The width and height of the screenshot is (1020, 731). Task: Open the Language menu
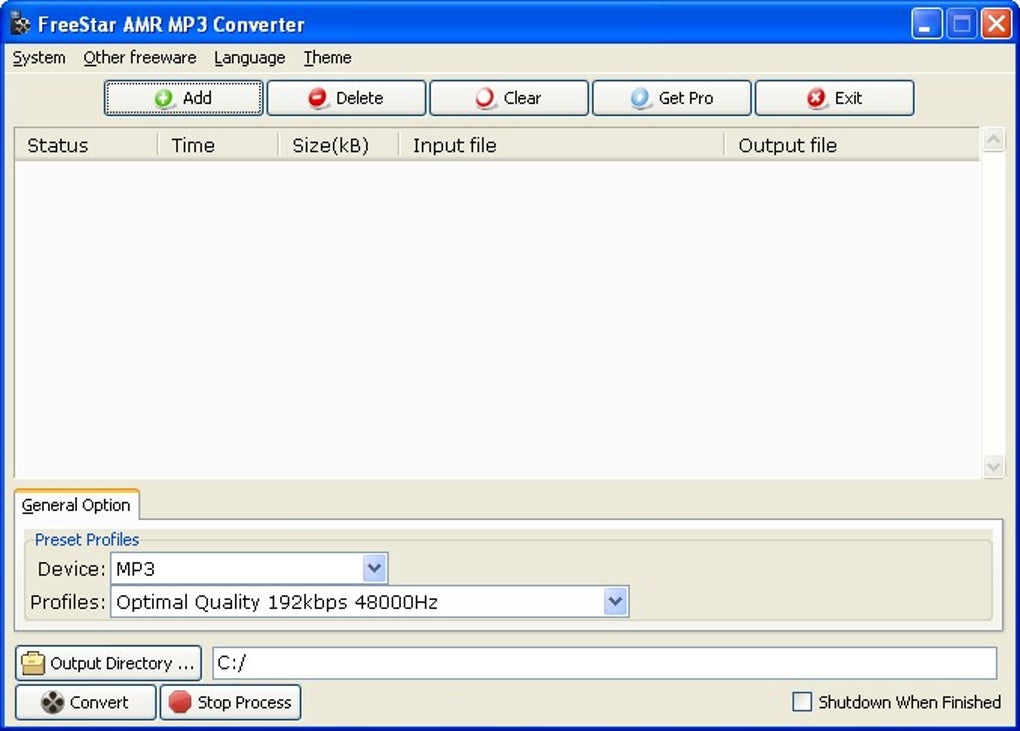250,58
